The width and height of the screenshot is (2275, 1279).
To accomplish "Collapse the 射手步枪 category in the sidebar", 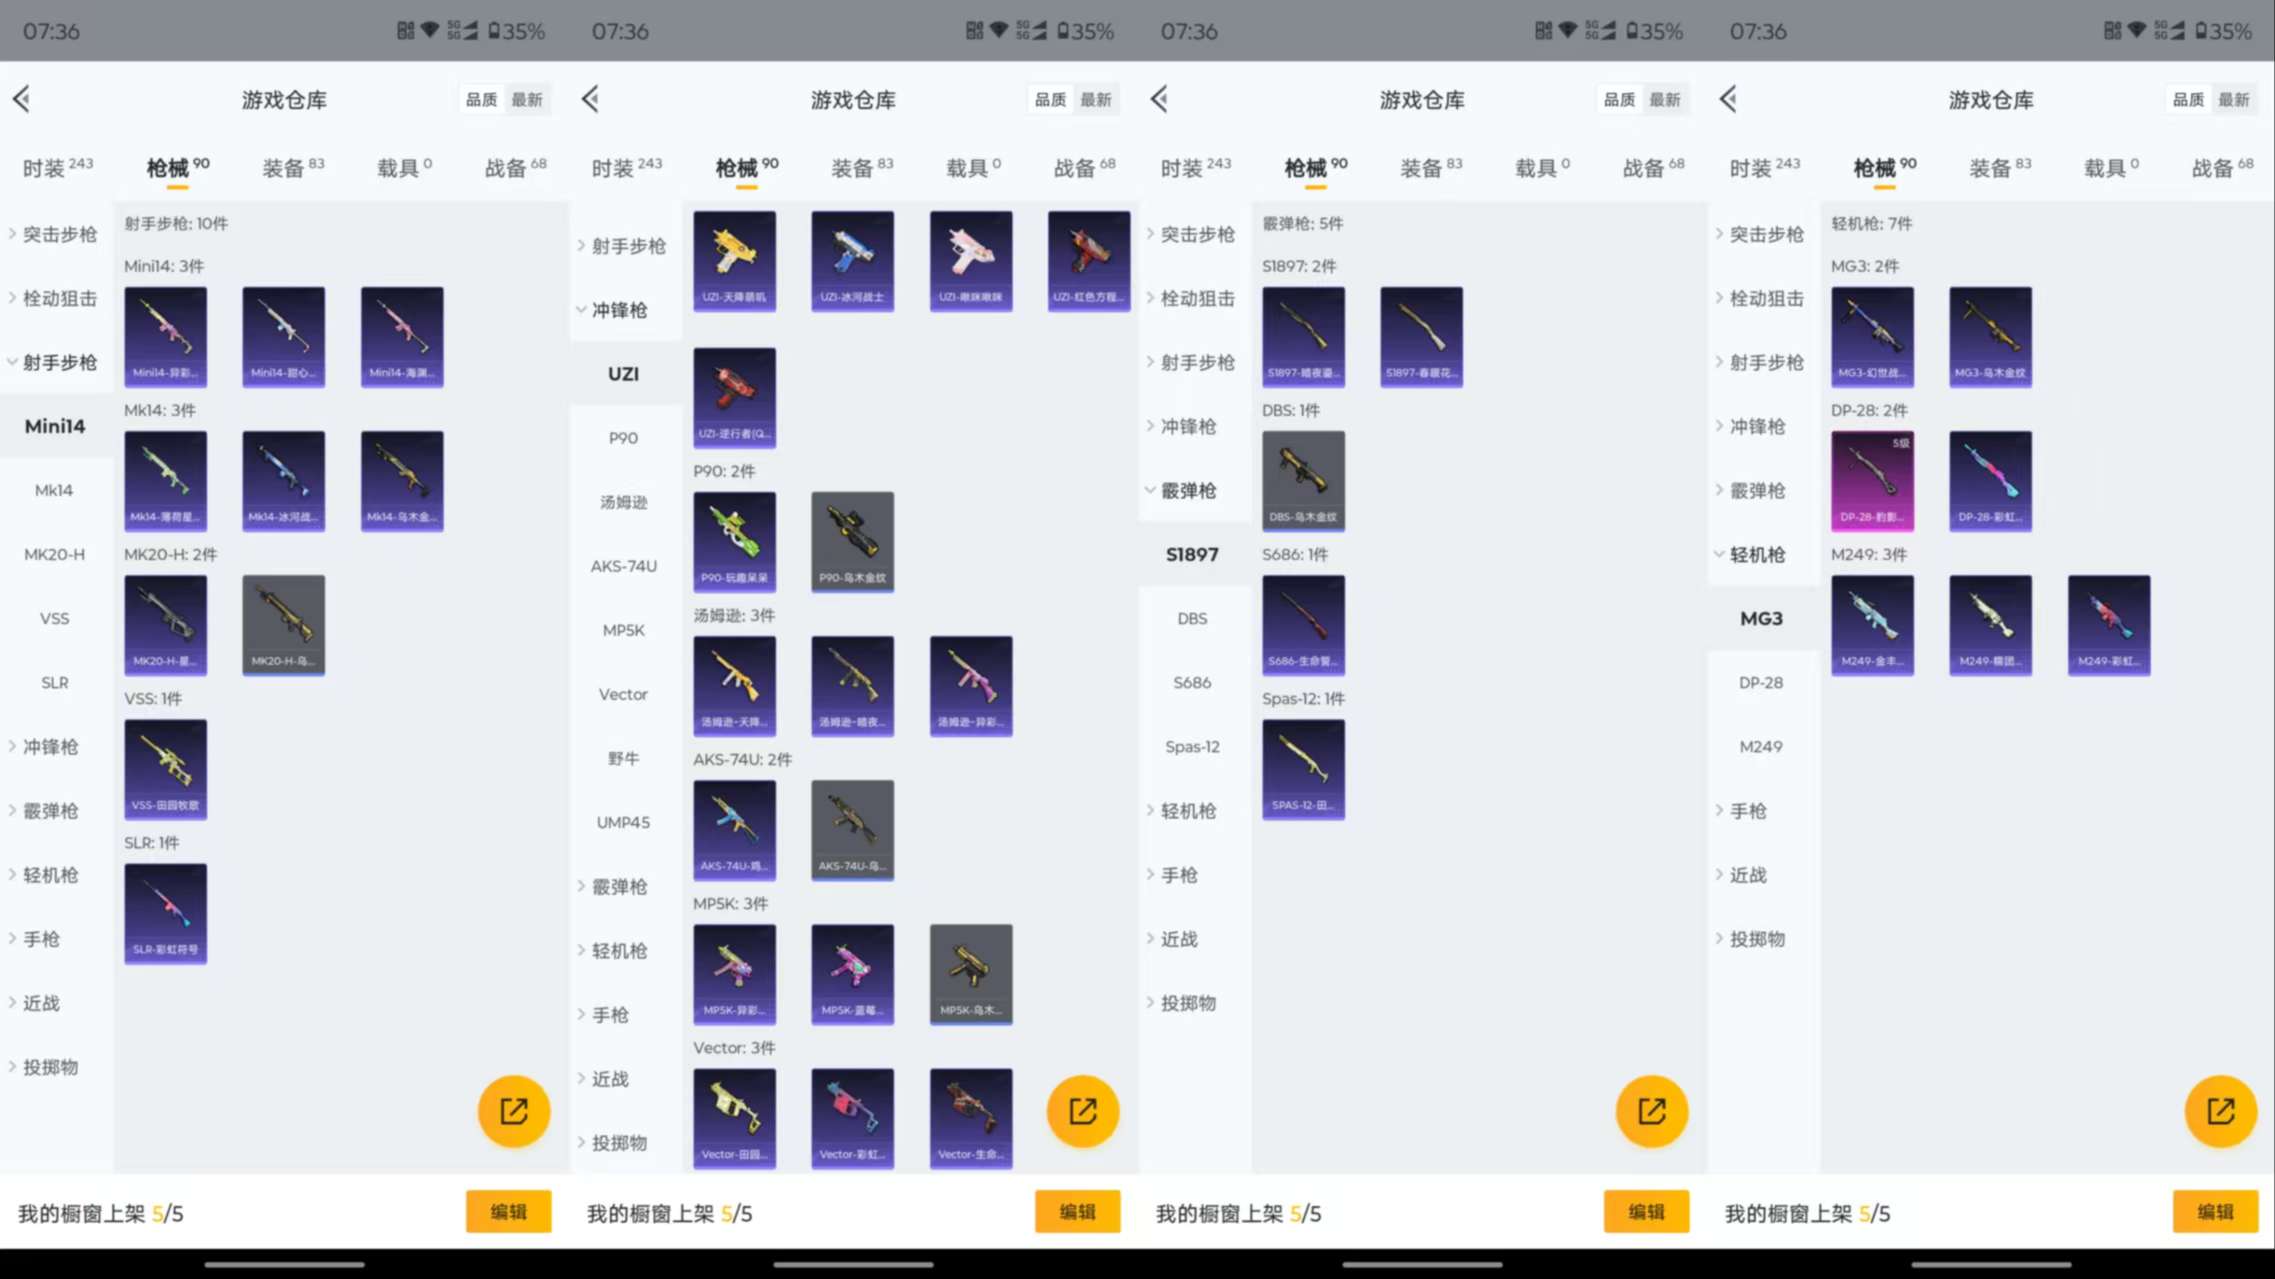I will pos(55,362).
